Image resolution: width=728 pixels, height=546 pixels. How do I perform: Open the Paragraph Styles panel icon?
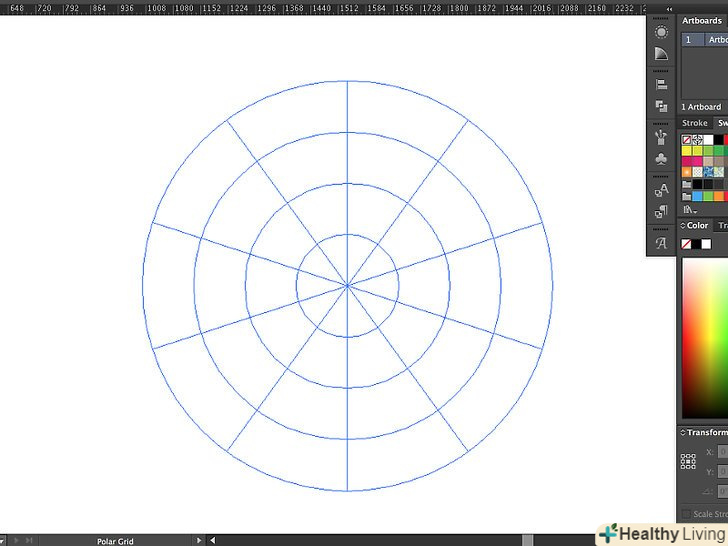tap(661, 212)
